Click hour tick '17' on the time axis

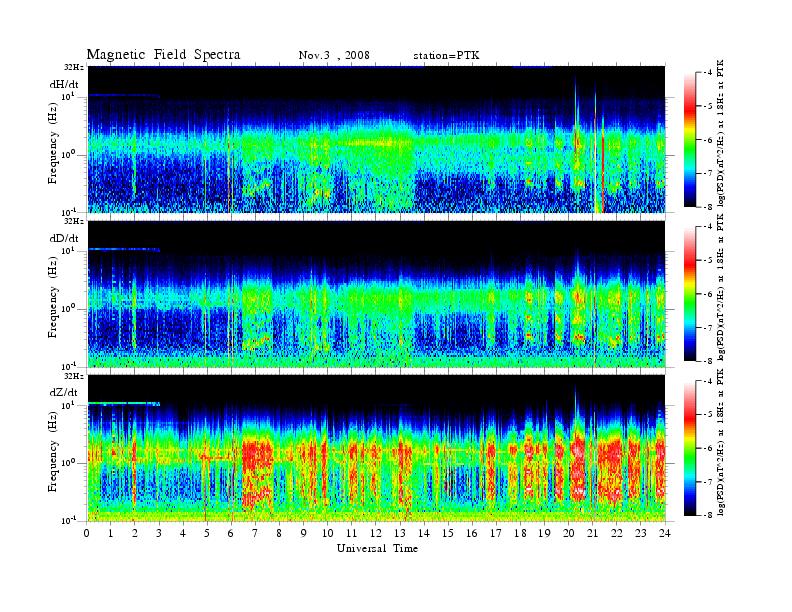click(496, 533)
